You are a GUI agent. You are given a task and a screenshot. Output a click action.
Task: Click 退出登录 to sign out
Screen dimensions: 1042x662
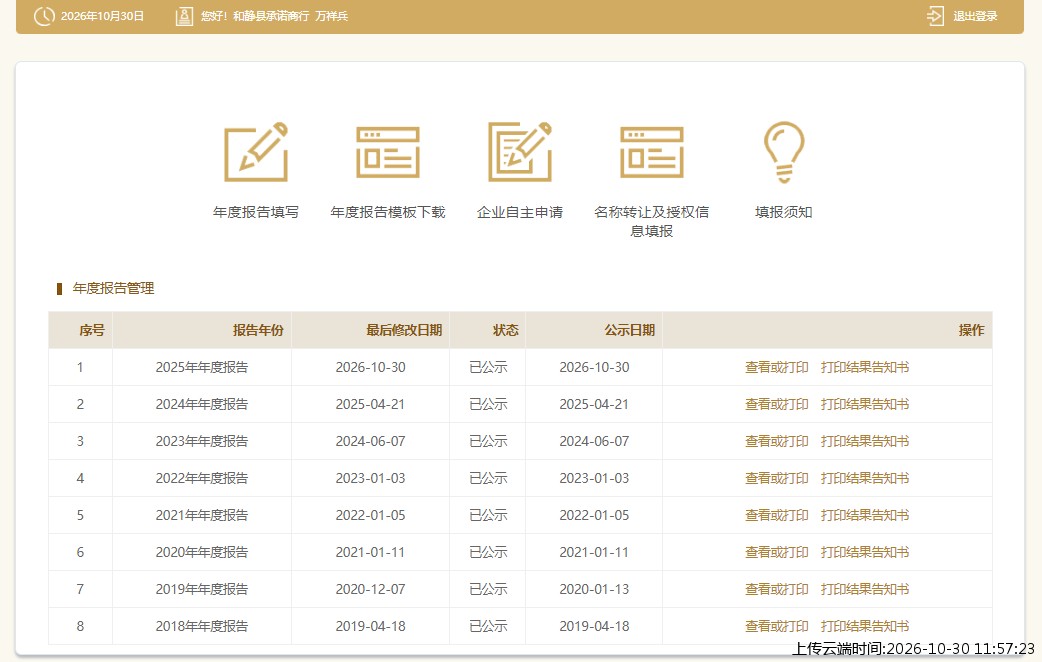click(x=975, y=16)
